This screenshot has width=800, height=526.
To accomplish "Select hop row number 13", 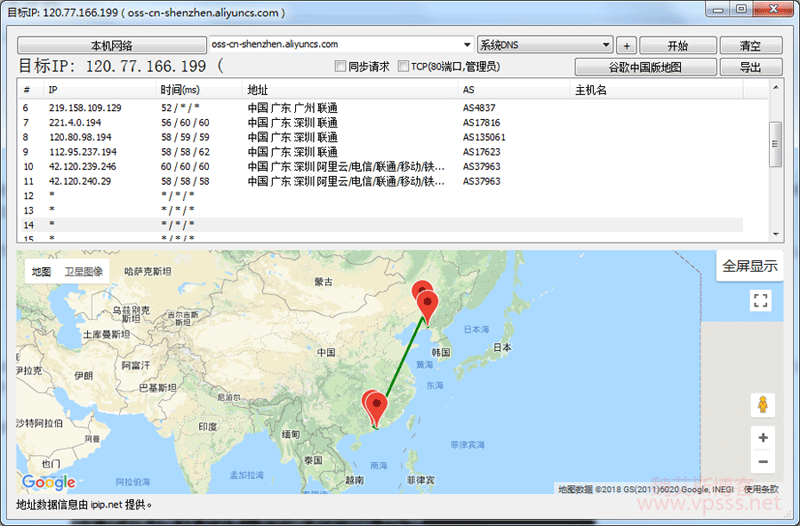I will coord(382,210).
